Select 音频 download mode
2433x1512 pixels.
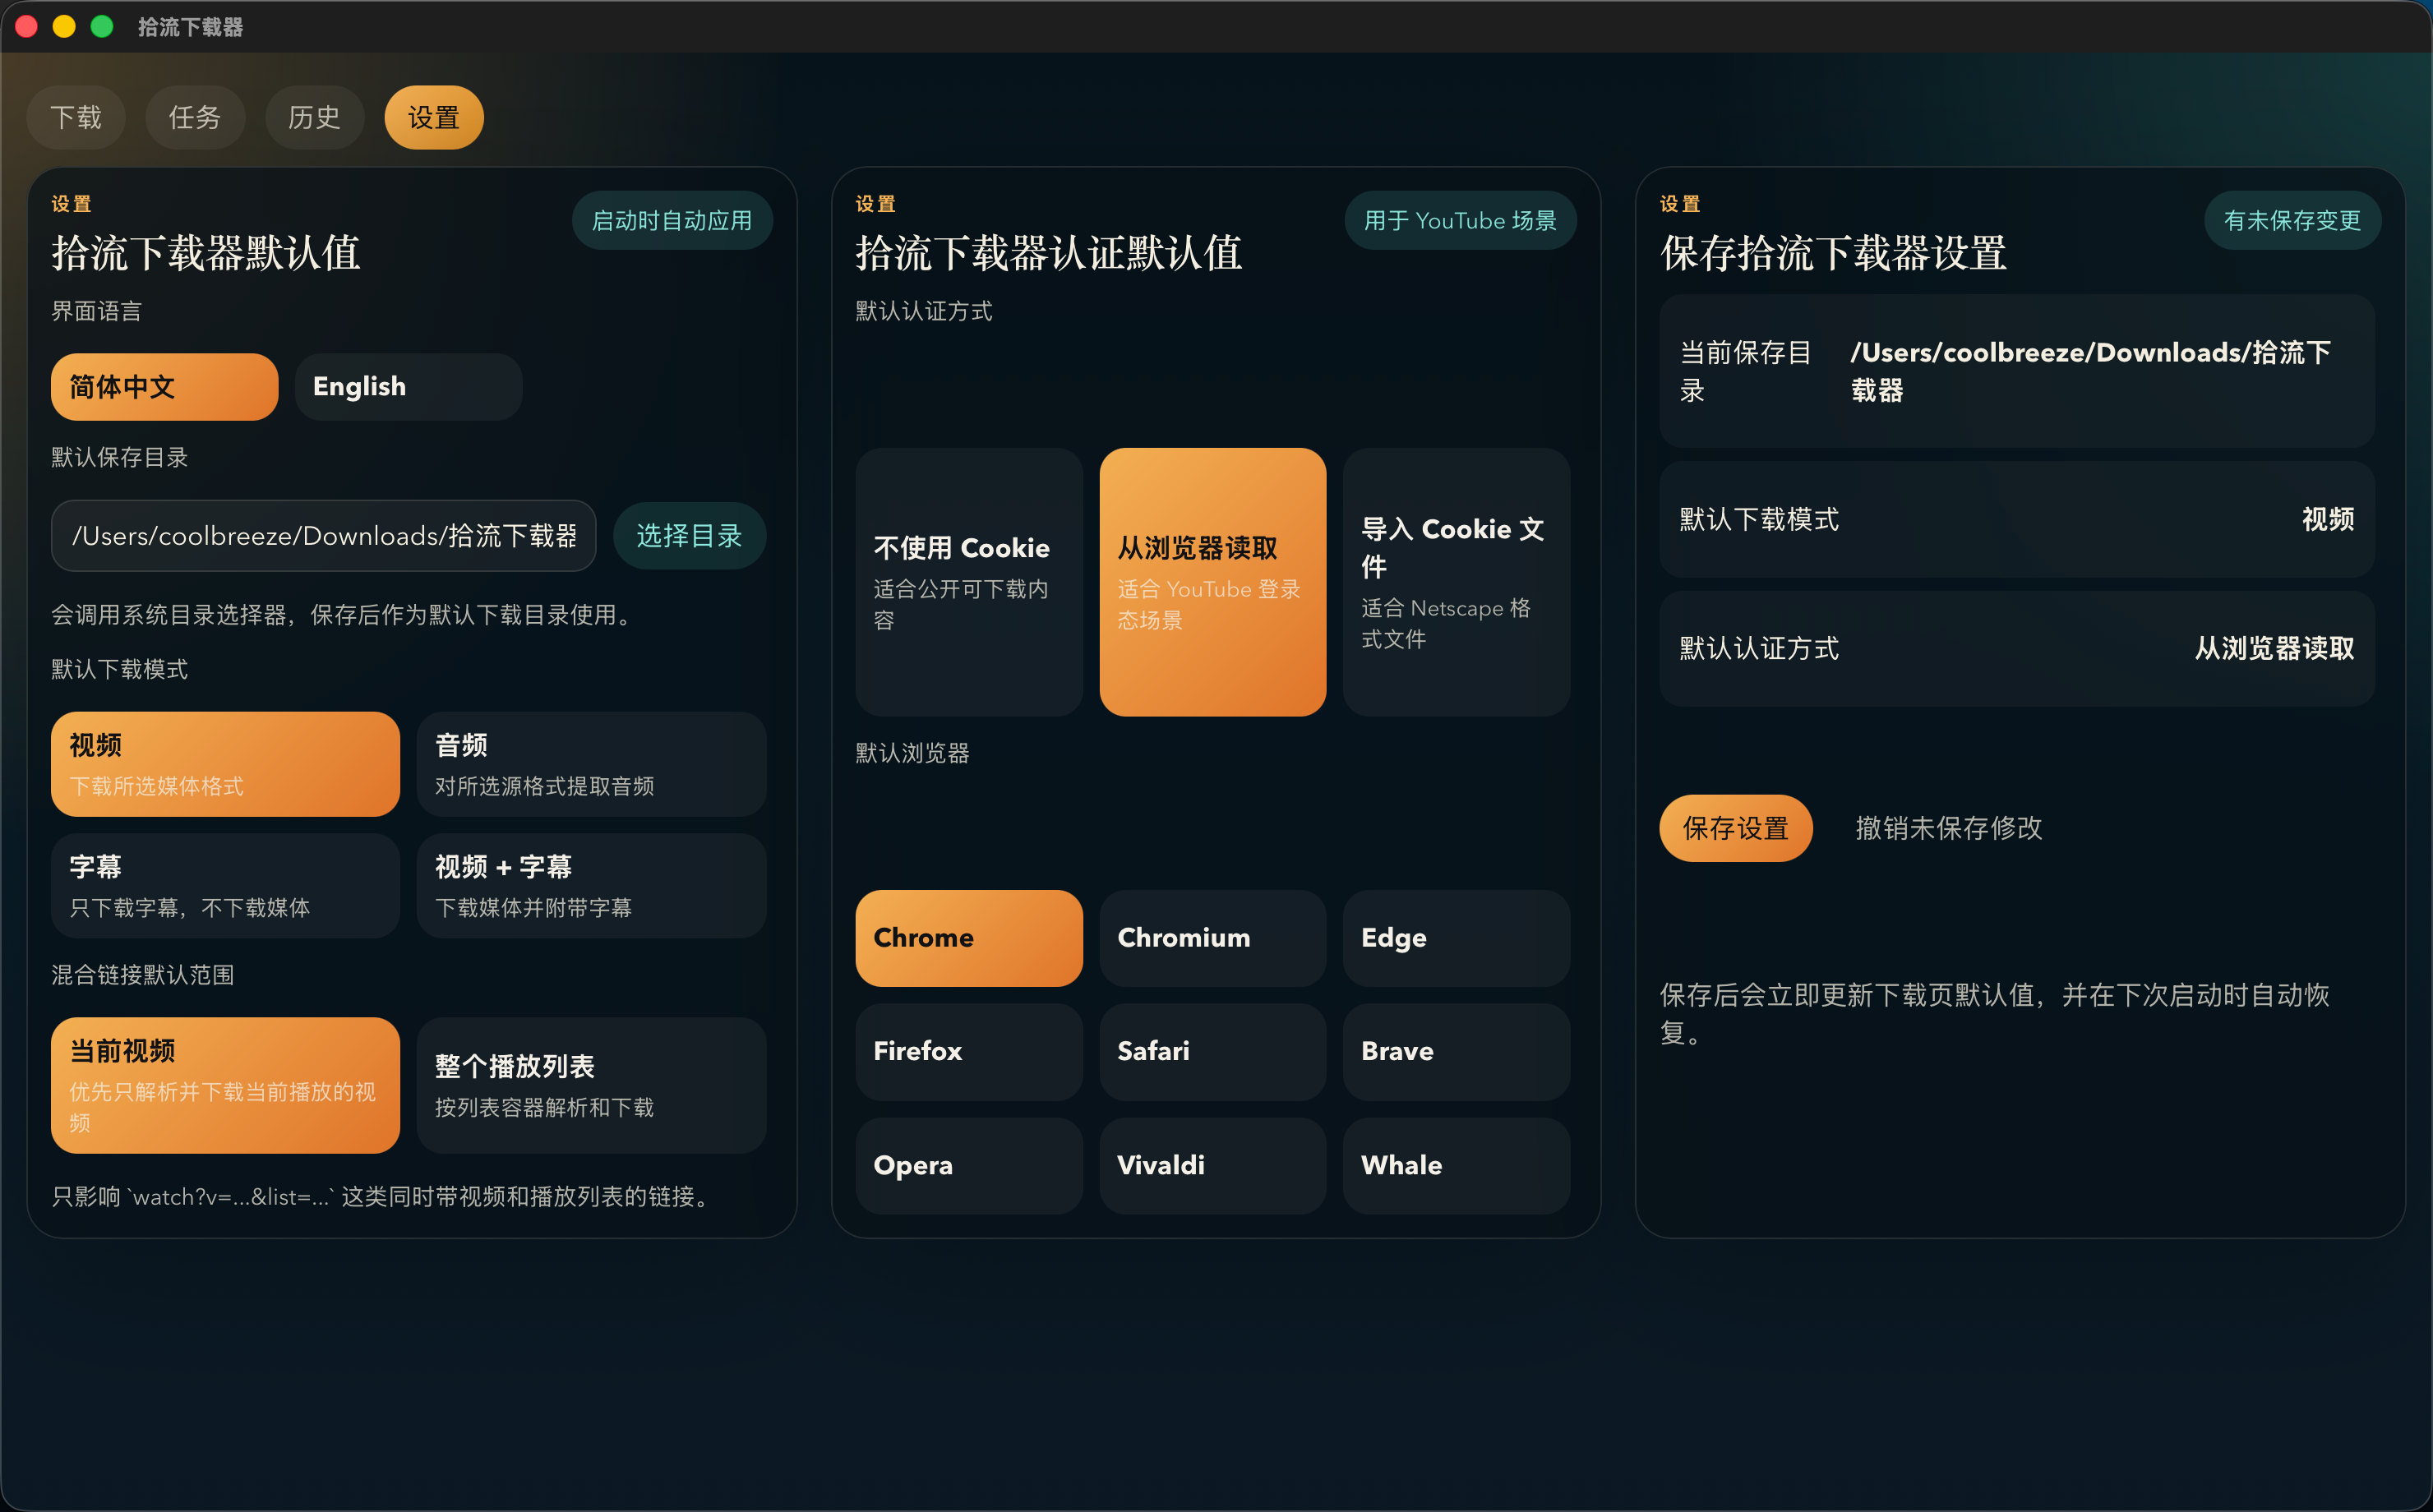[591, 763]
